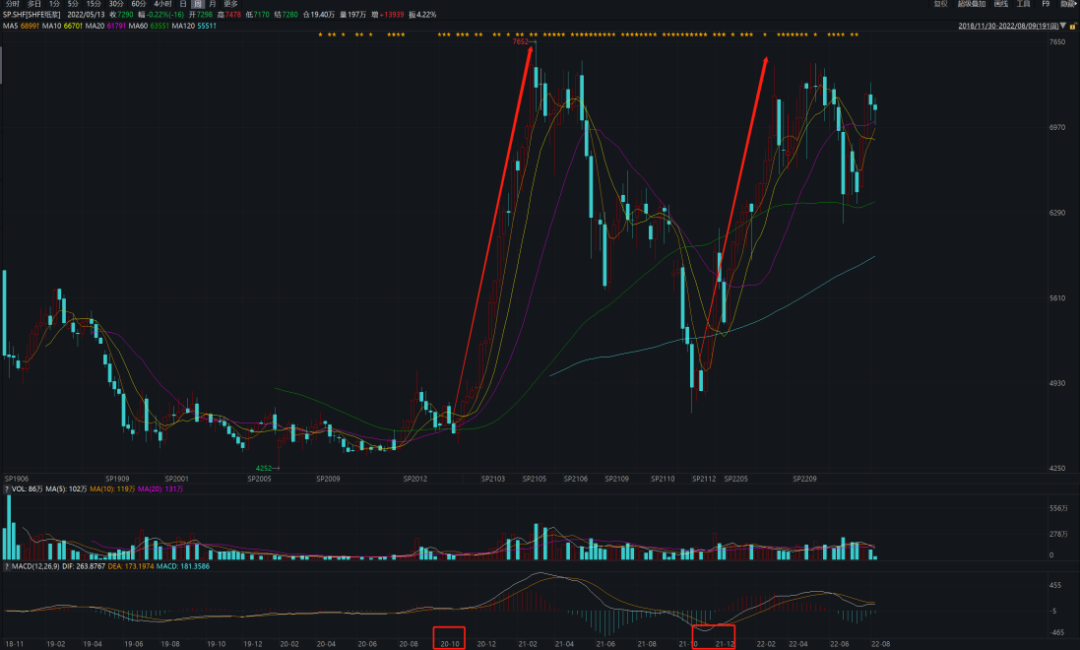Click the 4252 low price marker
Image resolution: width=1080 pixels, height=650 pixels.
(x=264, y=468)
